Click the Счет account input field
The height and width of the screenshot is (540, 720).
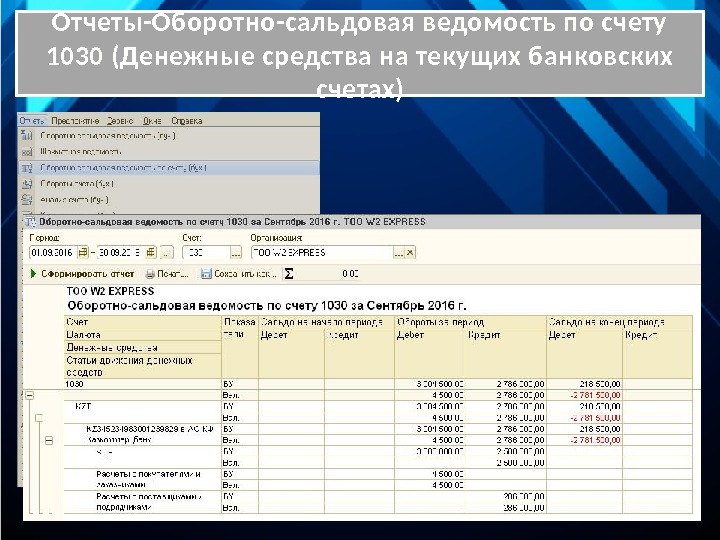click(x=206, y=252)
